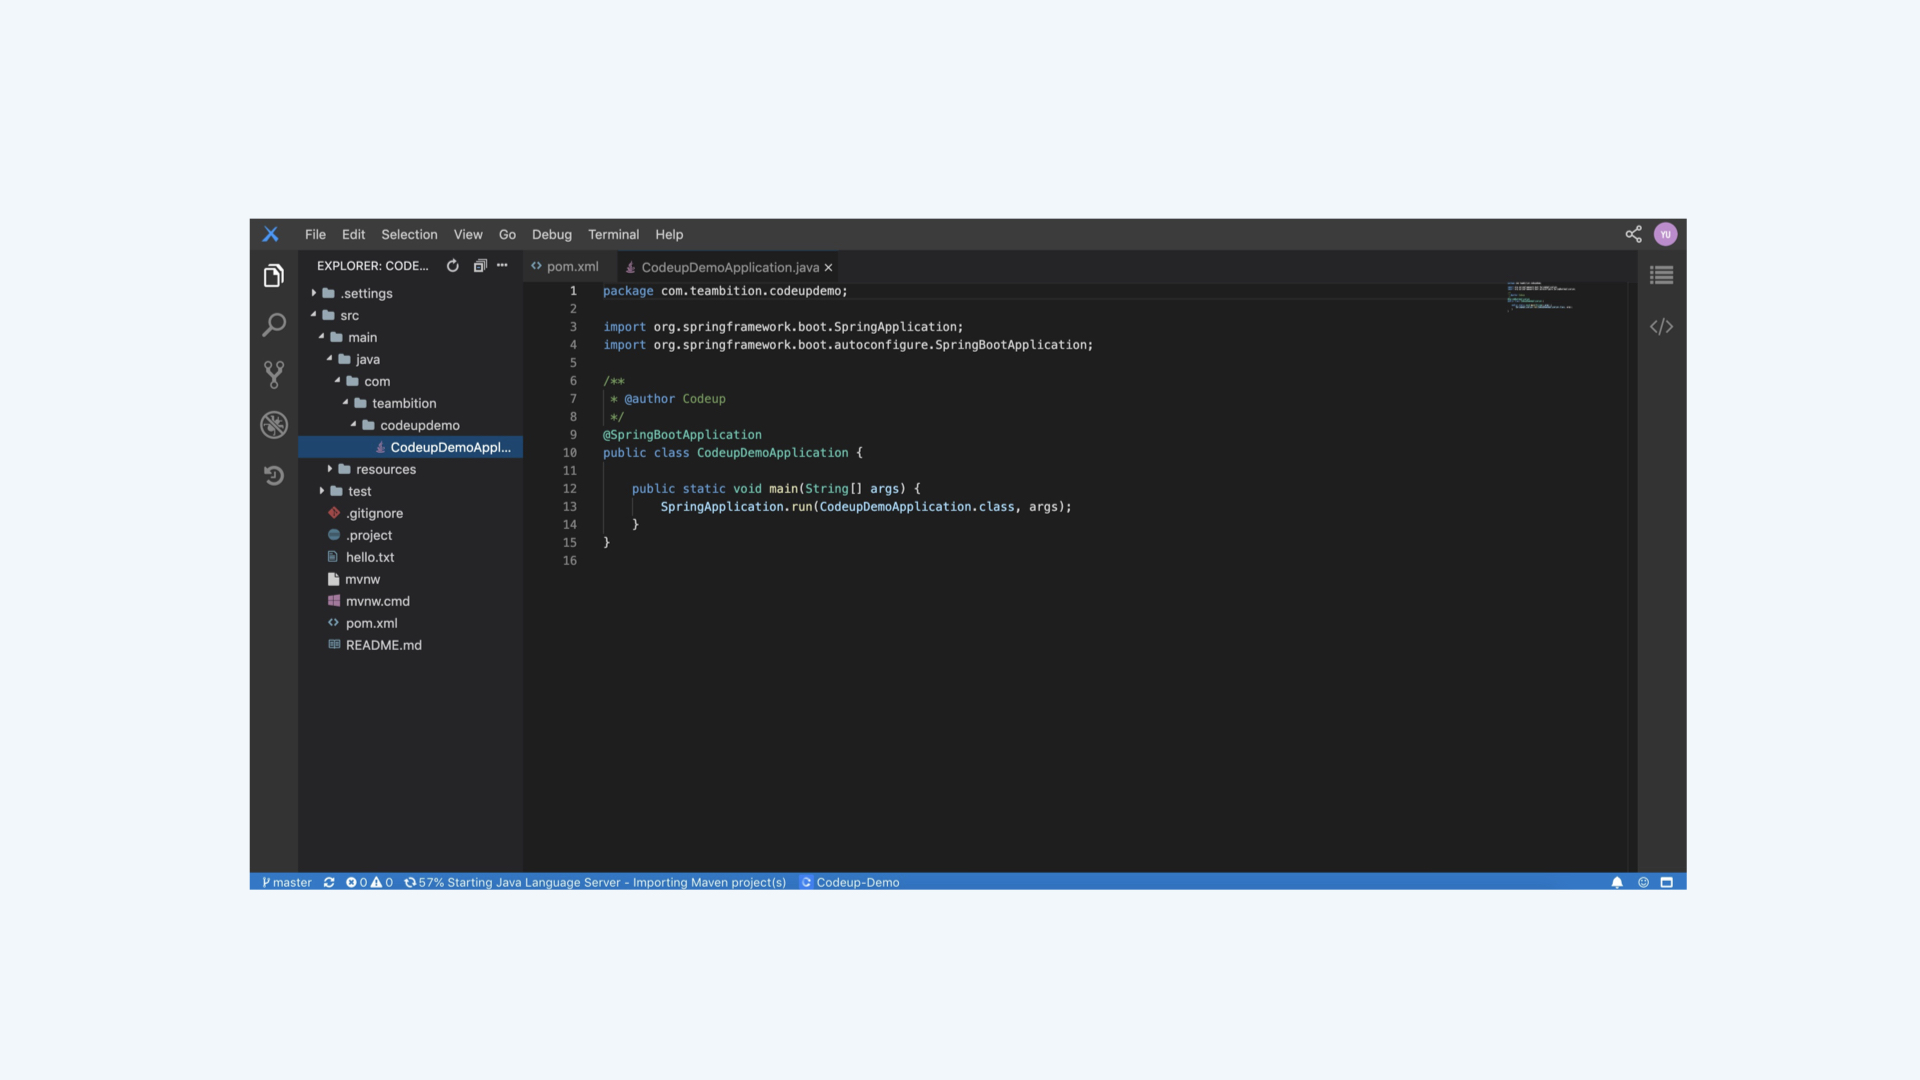Open the errors count in status bar
The image size is (1920, 1080).
point(356,882)
